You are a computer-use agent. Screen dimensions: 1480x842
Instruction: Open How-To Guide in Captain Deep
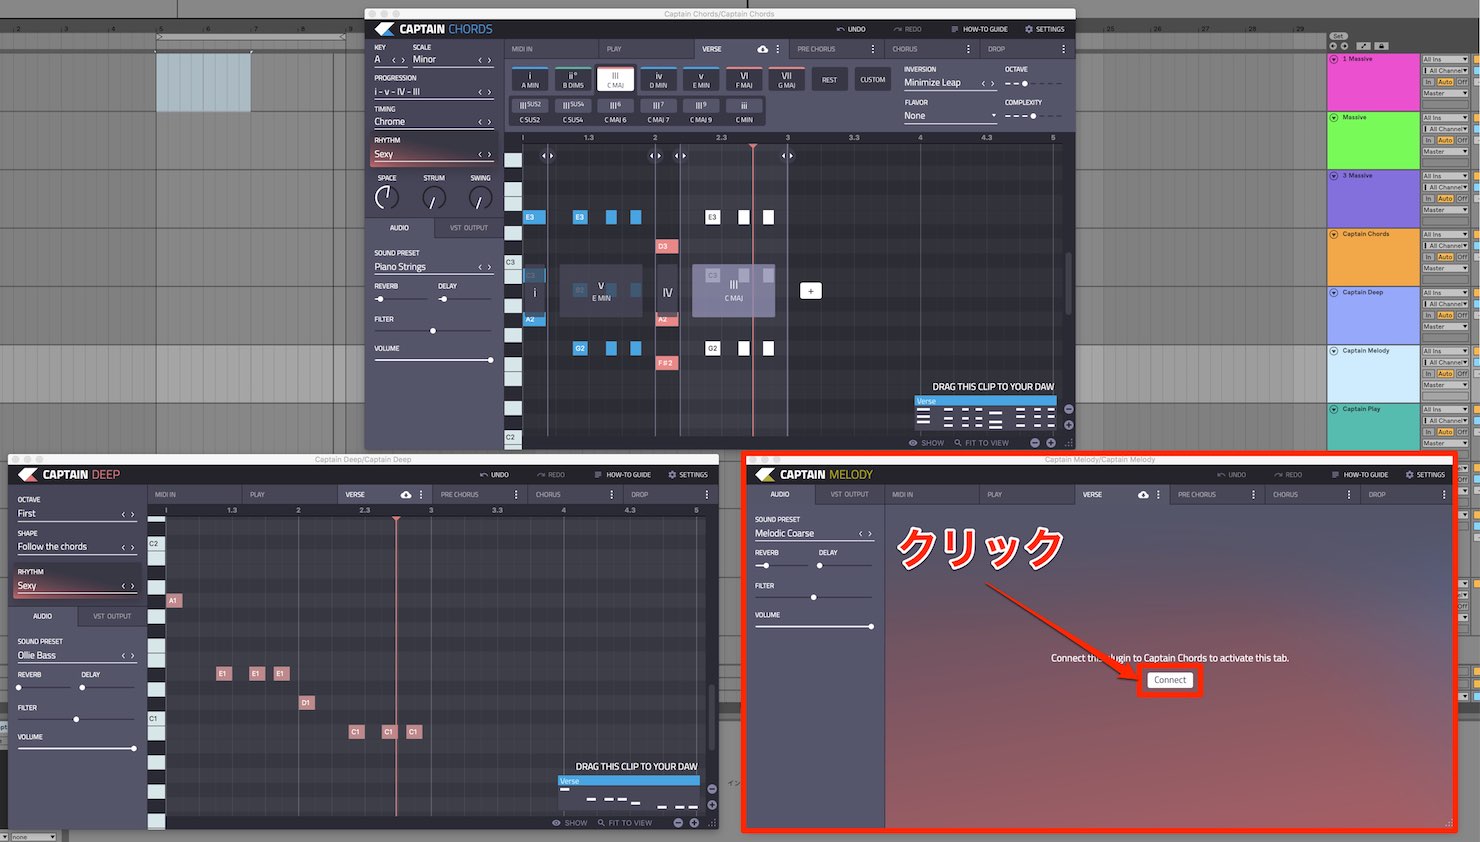[x=622, y=475]
